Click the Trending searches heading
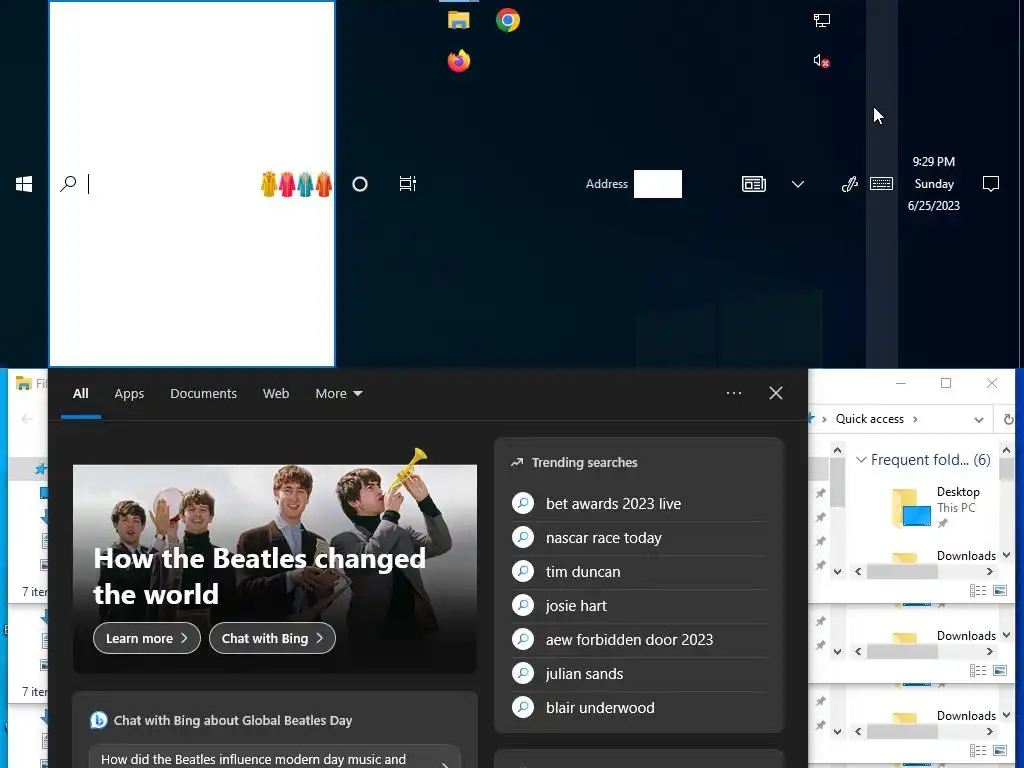 pyautogui.click(x=584, y=462)
